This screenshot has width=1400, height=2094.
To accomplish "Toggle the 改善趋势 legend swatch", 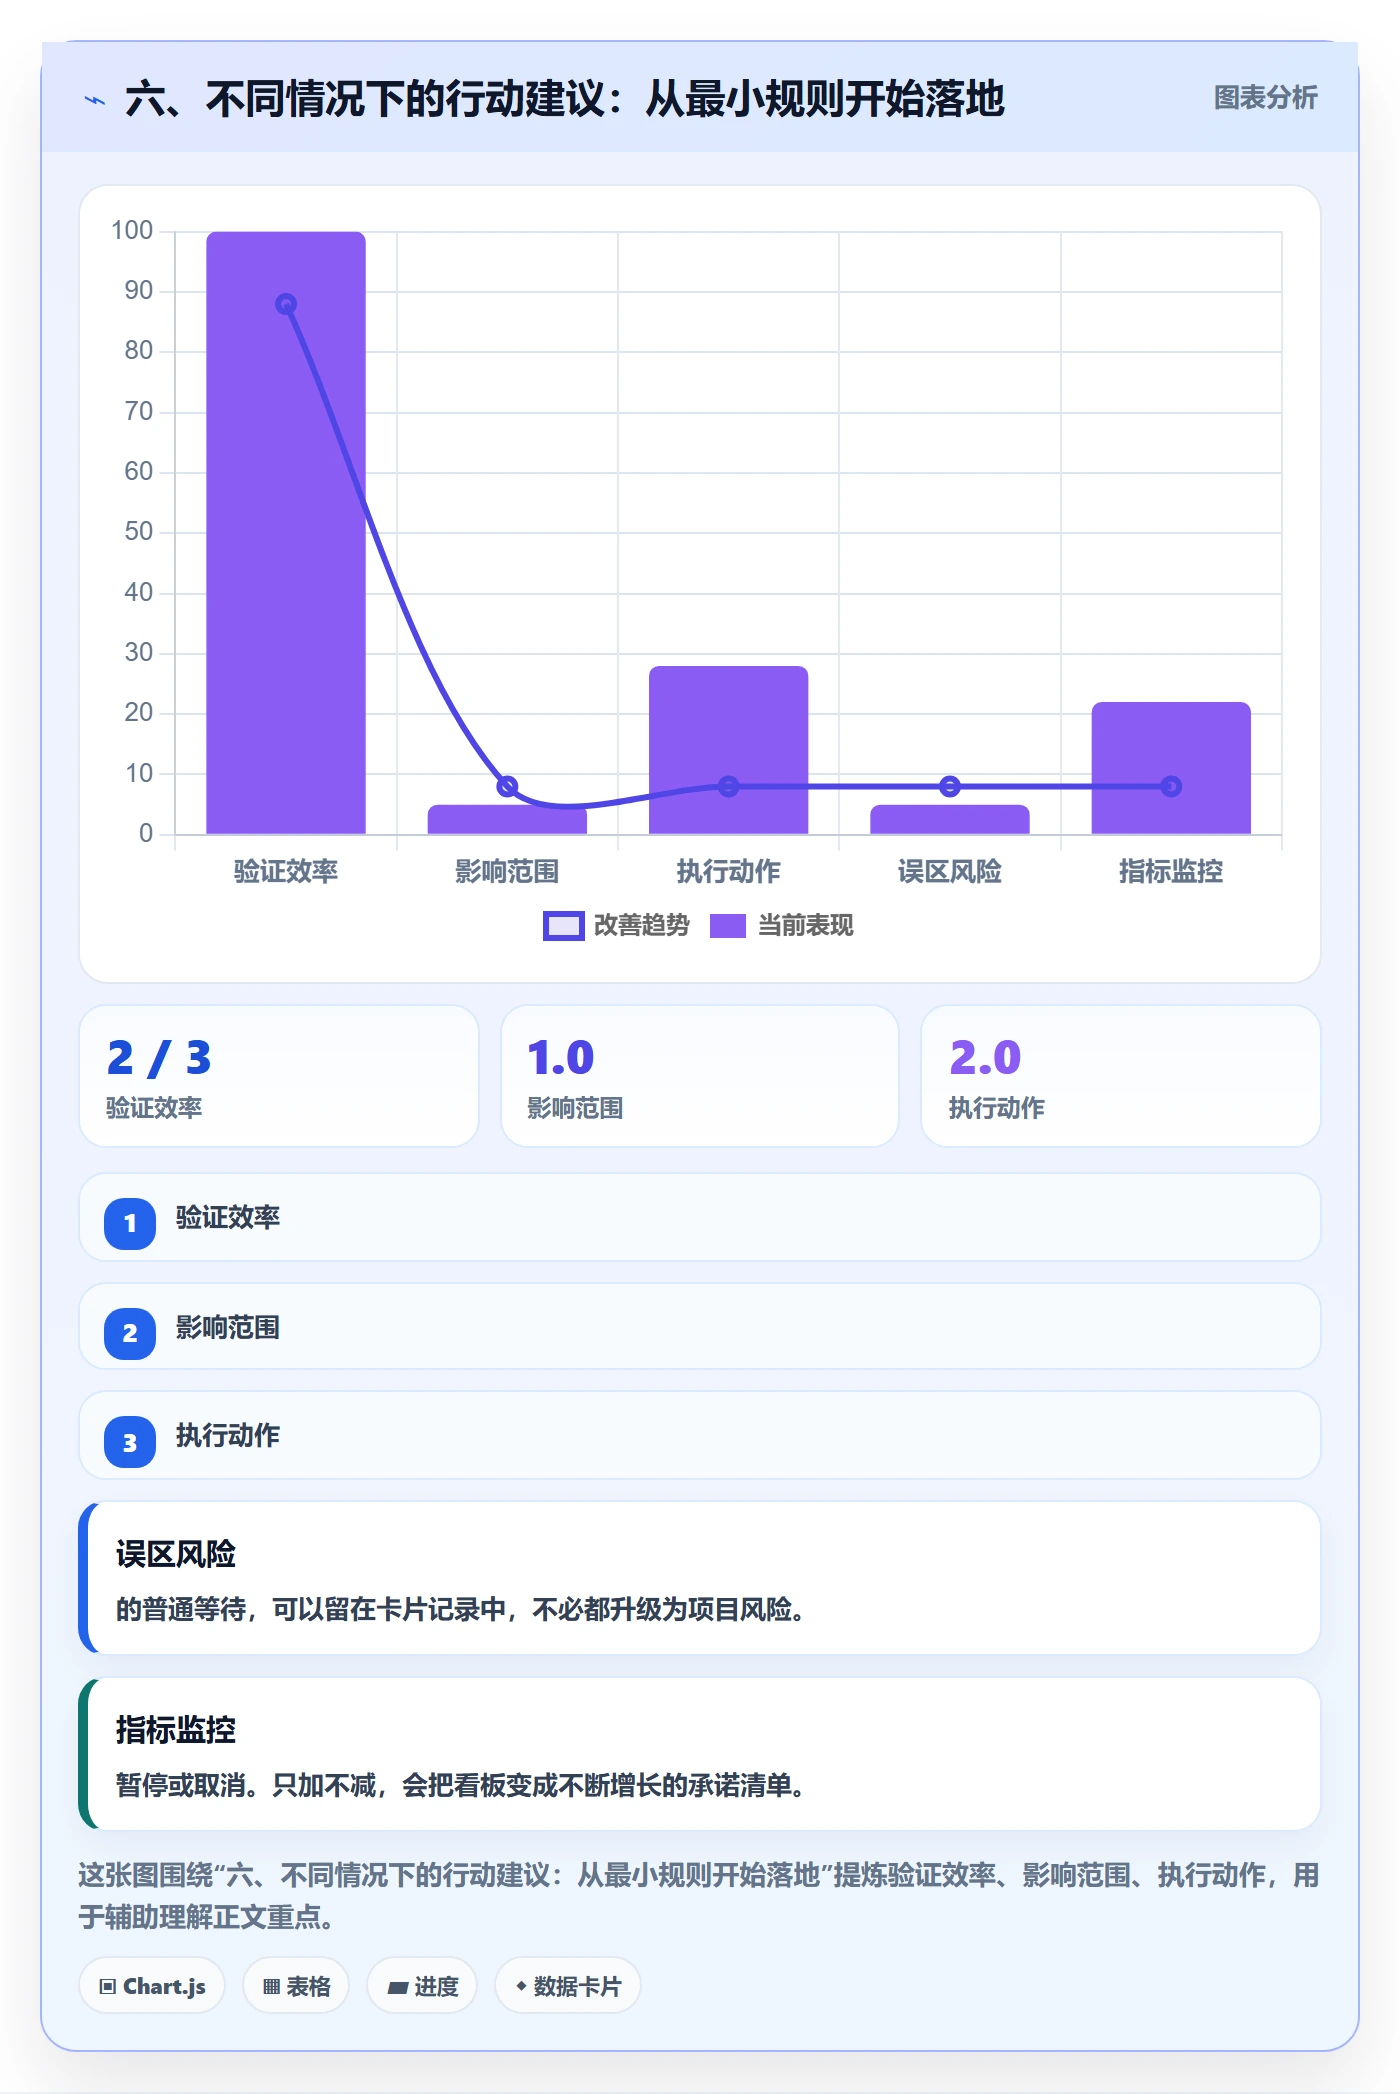I will pyautogui.click(x=564, y=926).
